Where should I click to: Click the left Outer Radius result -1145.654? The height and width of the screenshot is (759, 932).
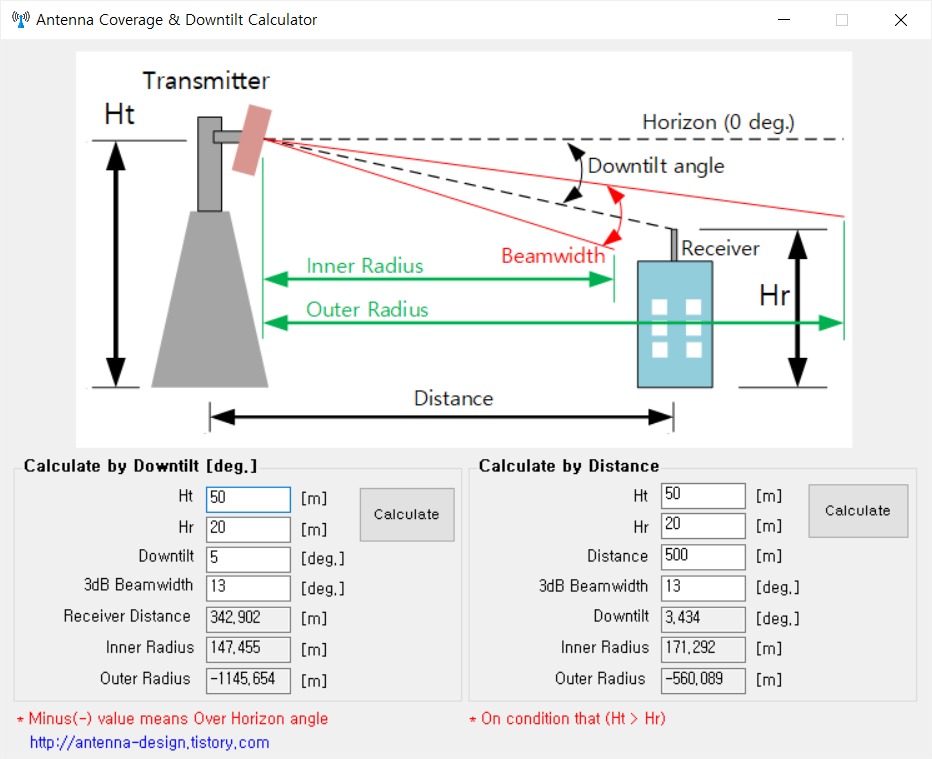pyautogui.click(x=248, y=681)
